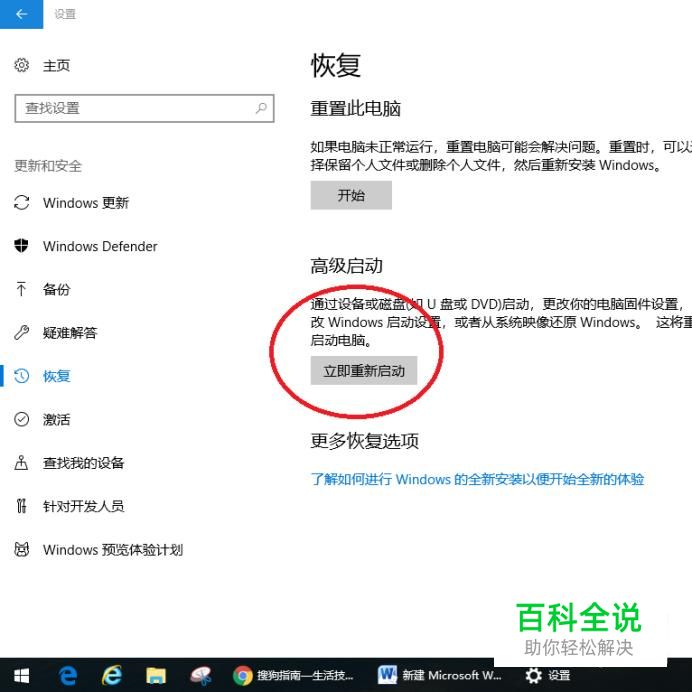Launch Internet Explorer from taskbar

point(112,675)
